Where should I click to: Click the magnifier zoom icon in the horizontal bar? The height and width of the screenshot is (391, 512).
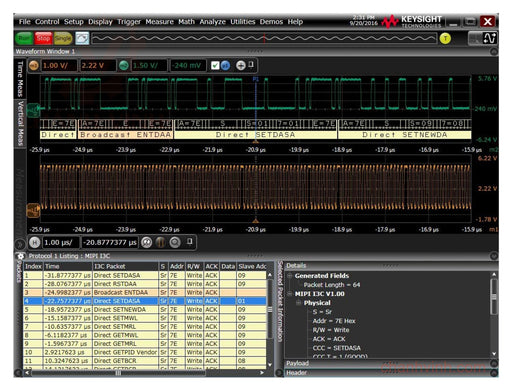coord(175,242)
